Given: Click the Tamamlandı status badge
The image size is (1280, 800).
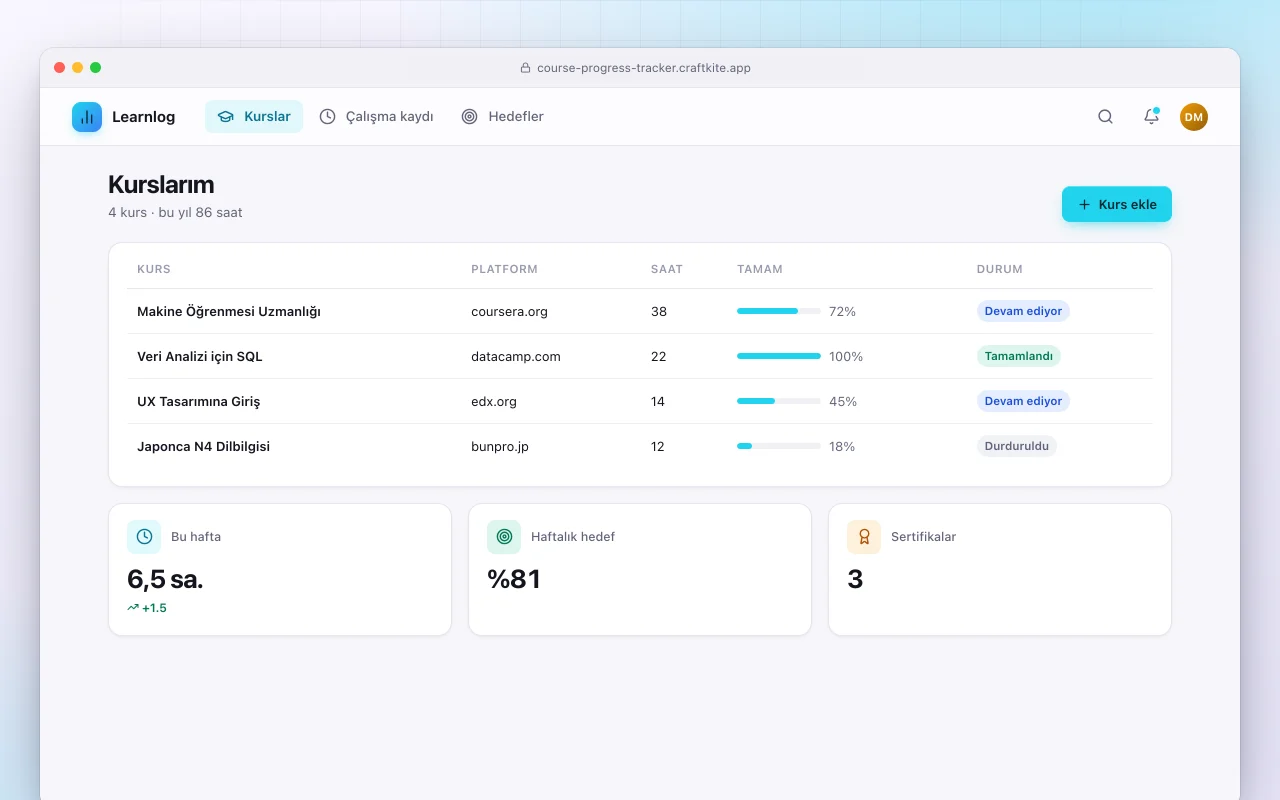Looking at the screenshot, I should [1019, 356].
